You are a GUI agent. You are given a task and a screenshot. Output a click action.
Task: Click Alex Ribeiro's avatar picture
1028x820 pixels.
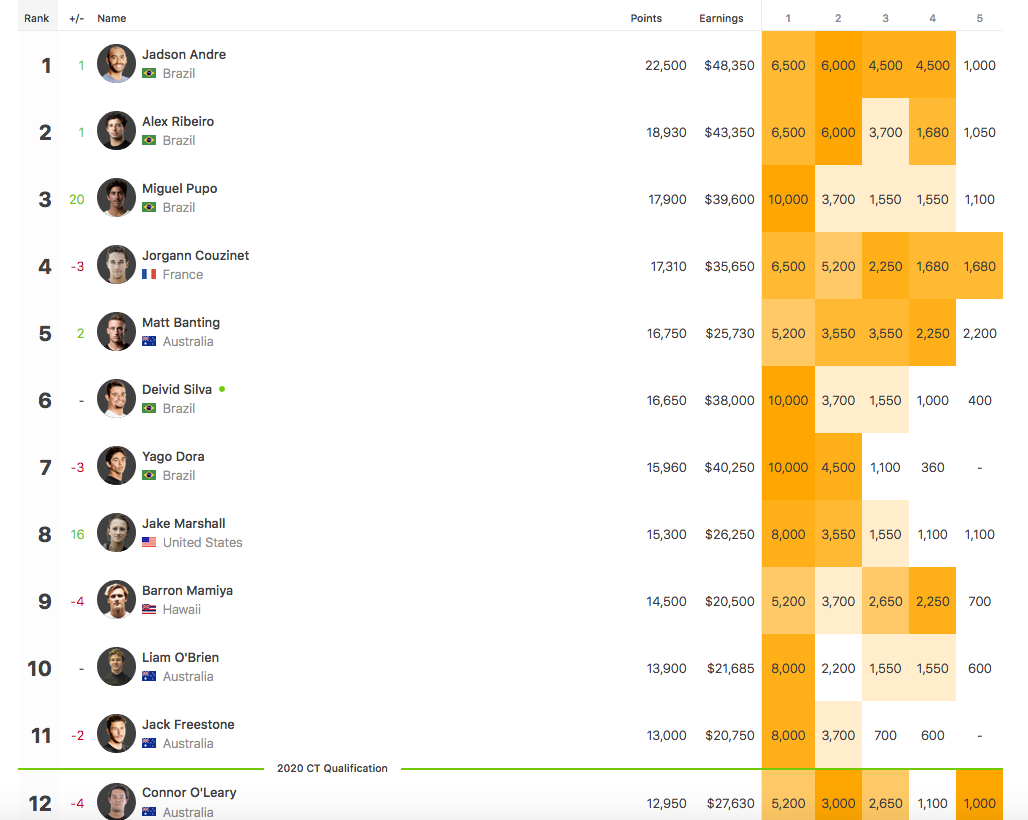116,130
